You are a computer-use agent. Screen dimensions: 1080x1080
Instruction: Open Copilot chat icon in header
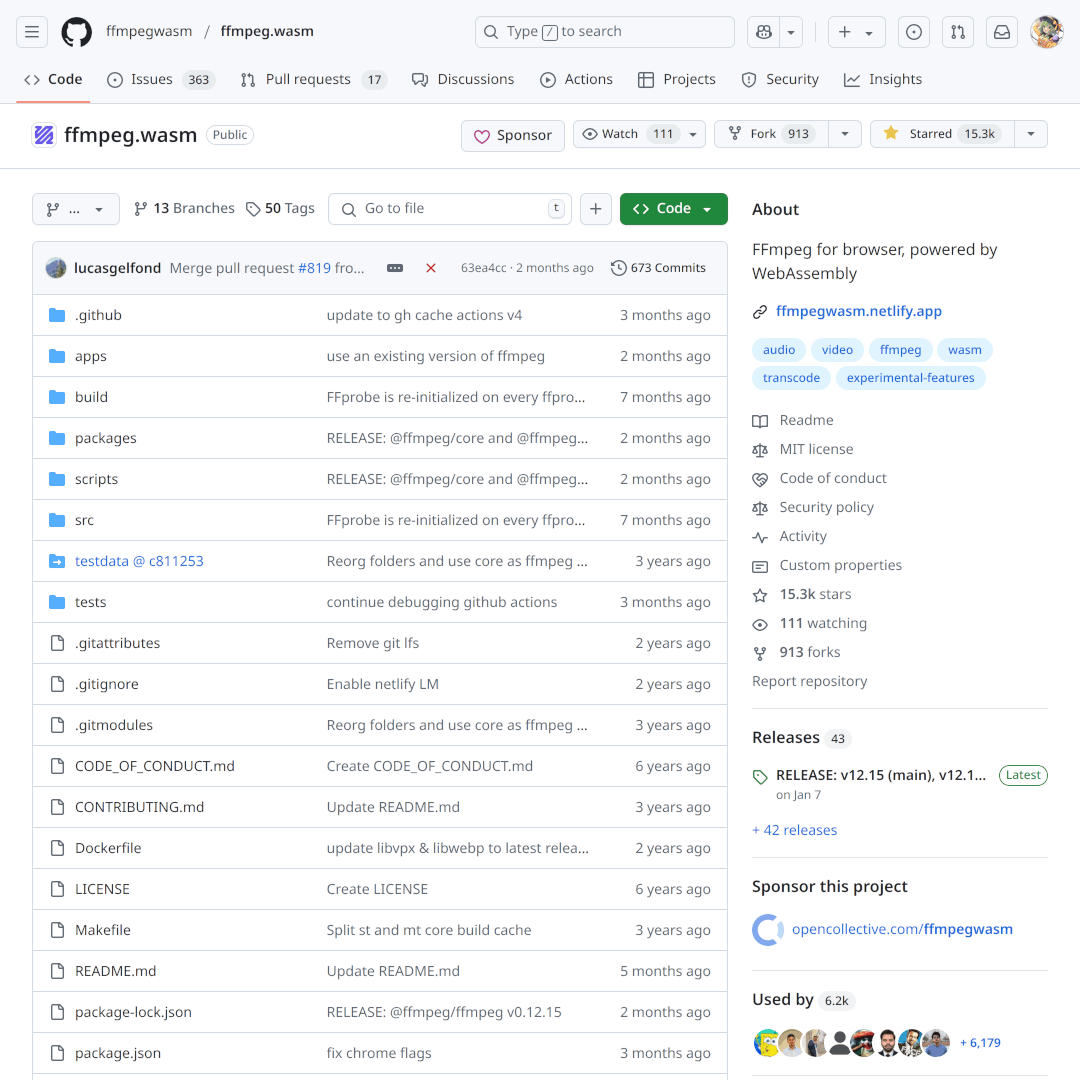pos(764,32)
